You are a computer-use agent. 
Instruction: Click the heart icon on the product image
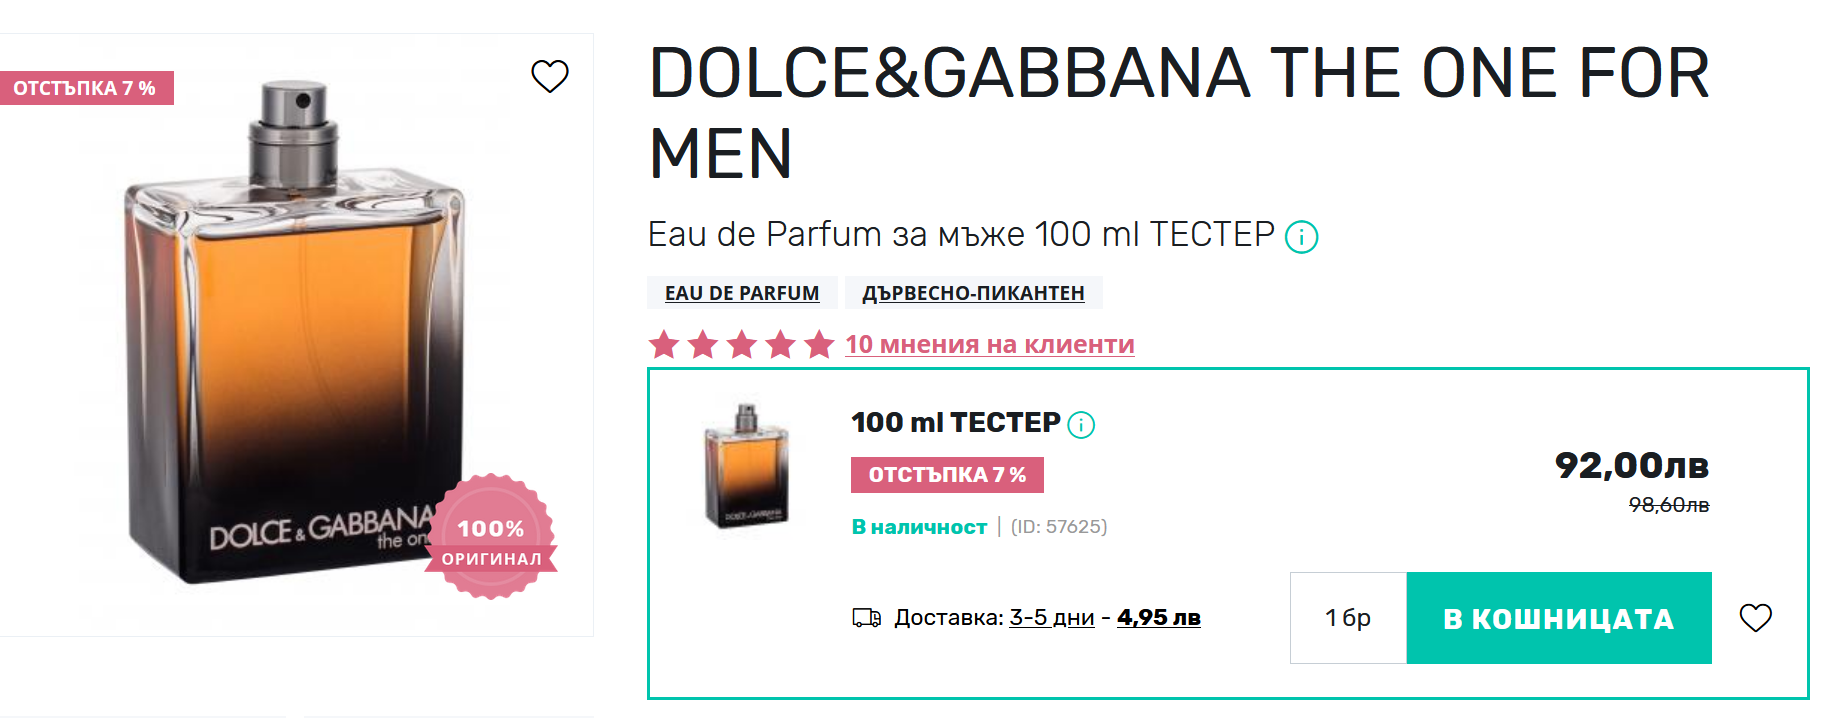coord(549,76)
